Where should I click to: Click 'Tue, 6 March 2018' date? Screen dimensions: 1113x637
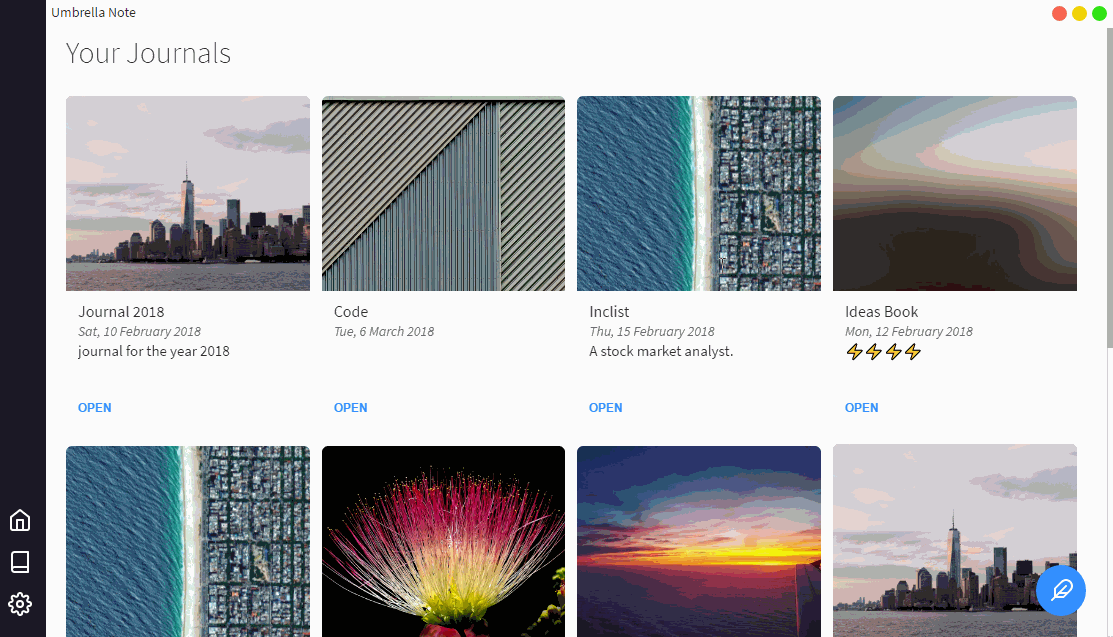pyautogui.click(x=384, y=332)
